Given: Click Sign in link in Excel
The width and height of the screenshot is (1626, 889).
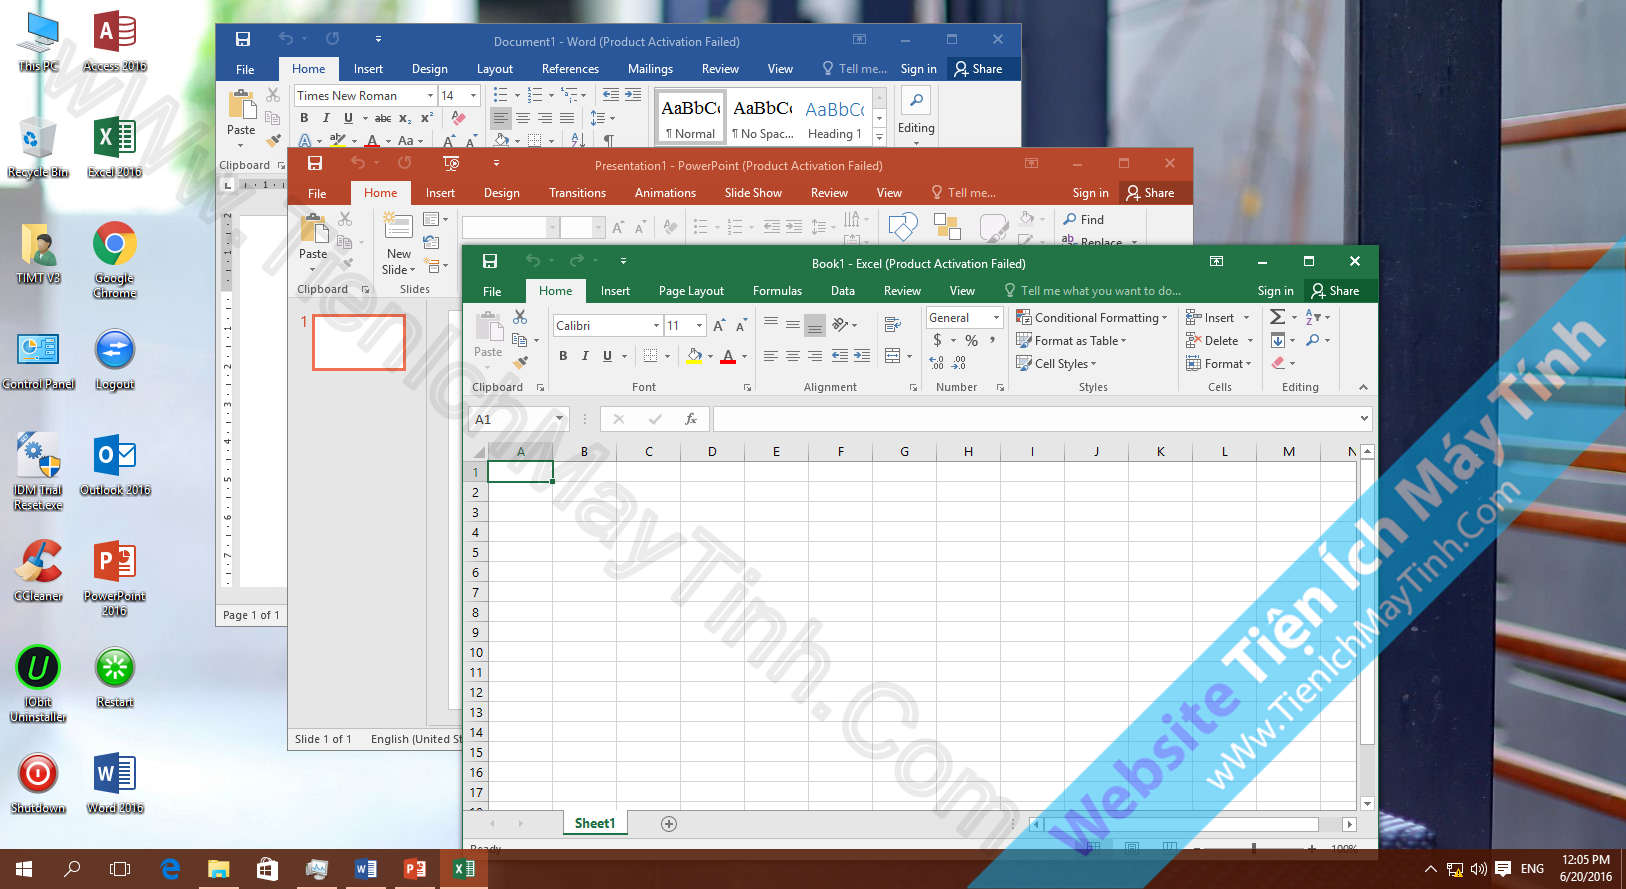Looking at the screenshot, I should click(1275, 291).
